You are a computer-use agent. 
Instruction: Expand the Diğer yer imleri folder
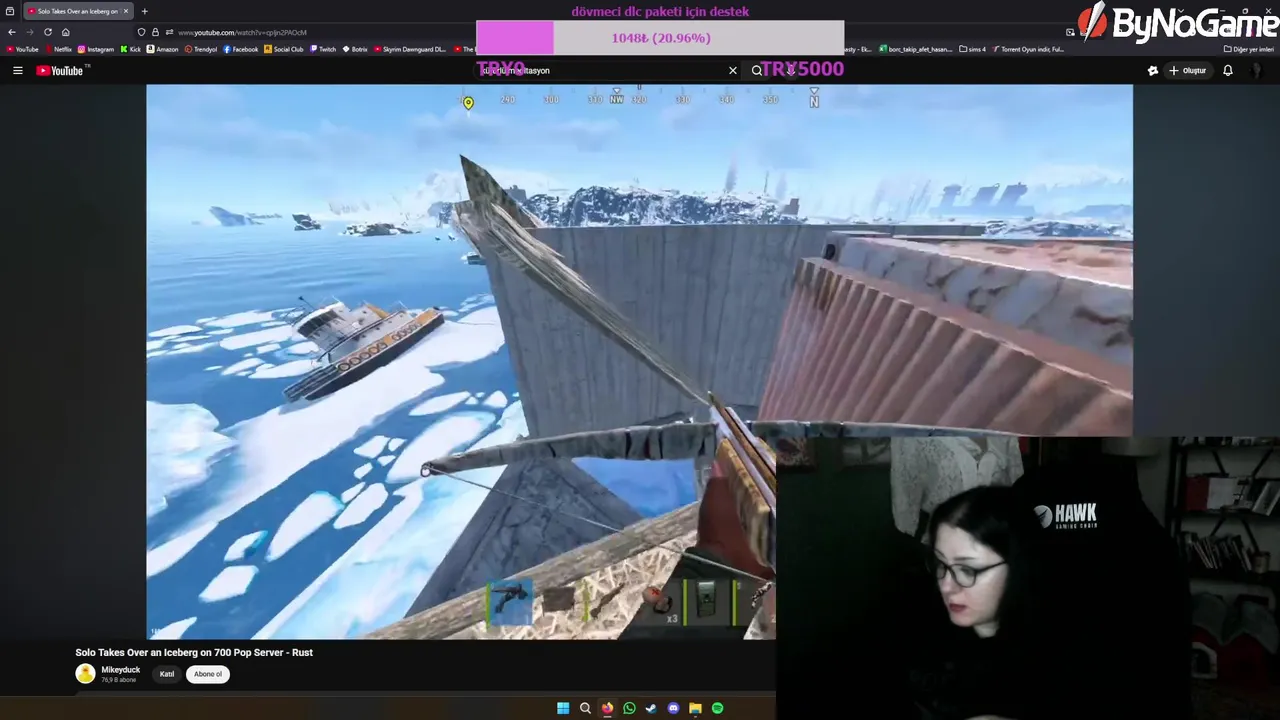[1249, 49]
